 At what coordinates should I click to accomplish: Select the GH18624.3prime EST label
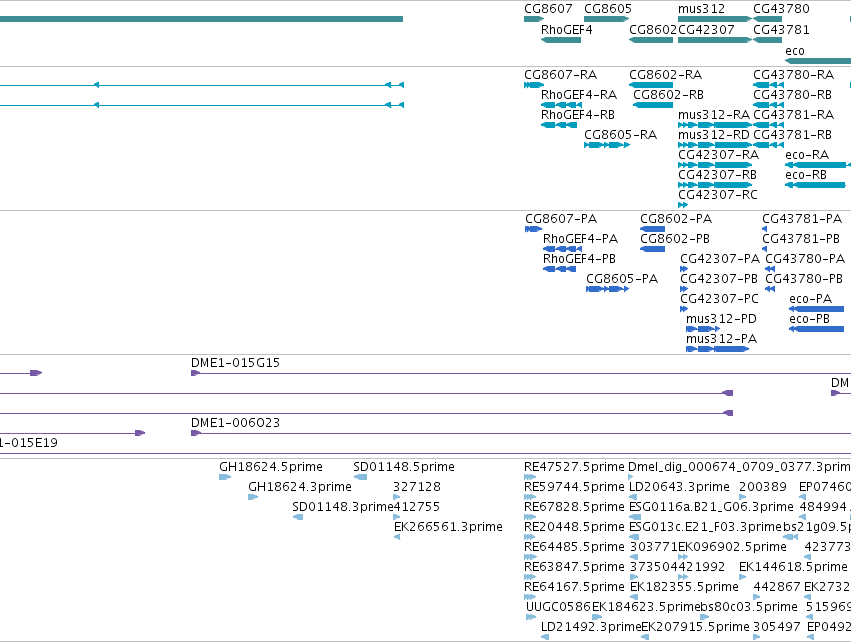tap(300, 487)
